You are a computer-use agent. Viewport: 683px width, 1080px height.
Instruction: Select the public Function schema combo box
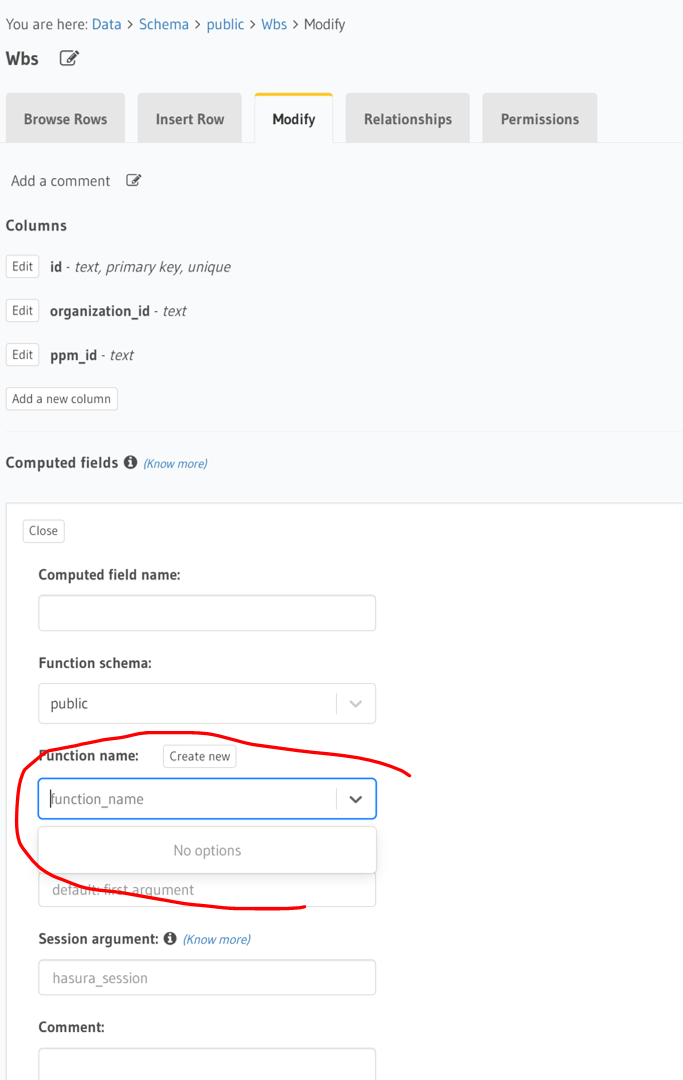pos(207,703)
